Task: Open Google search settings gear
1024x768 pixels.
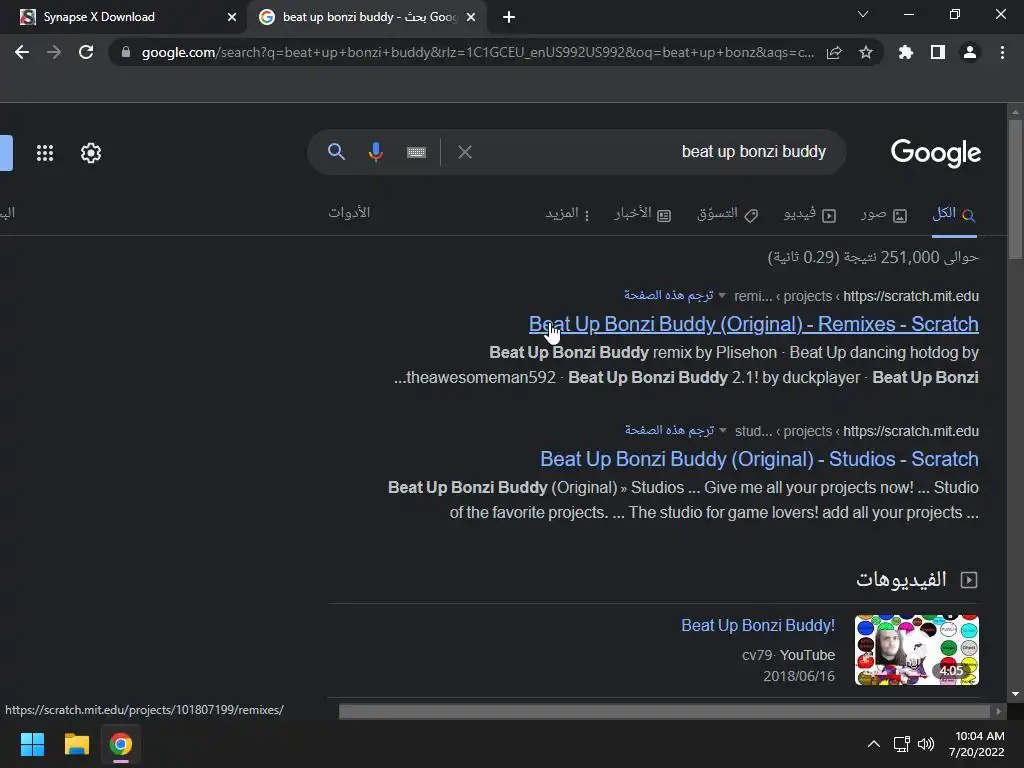Action: 91,153
